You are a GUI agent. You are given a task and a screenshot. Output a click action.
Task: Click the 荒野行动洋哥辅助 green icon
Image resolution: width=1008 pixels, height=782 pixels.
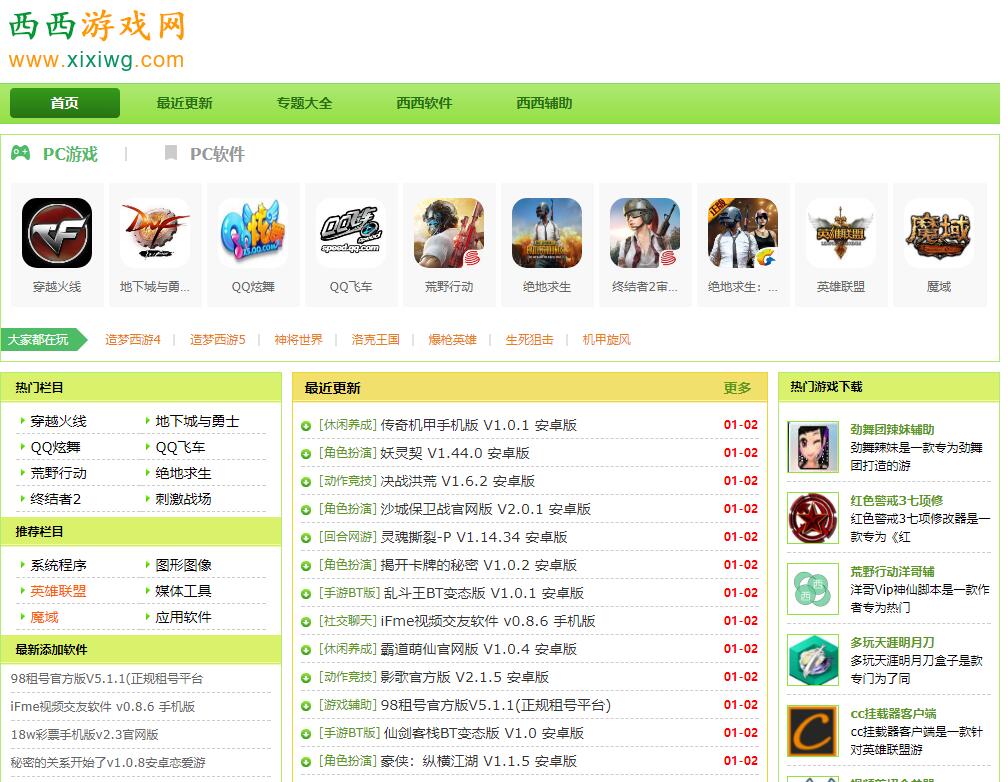813,589
